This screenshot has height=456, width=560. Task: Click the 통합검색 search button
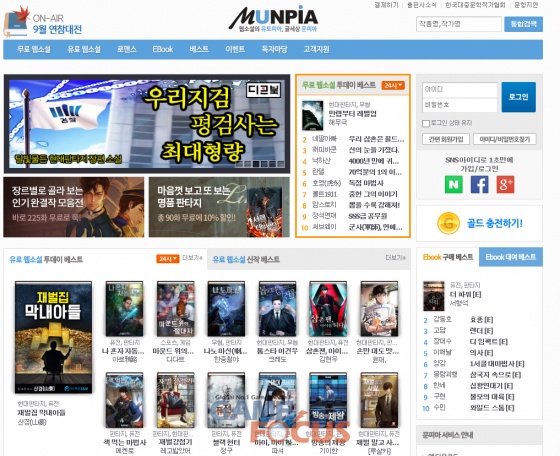coord(524,24)
